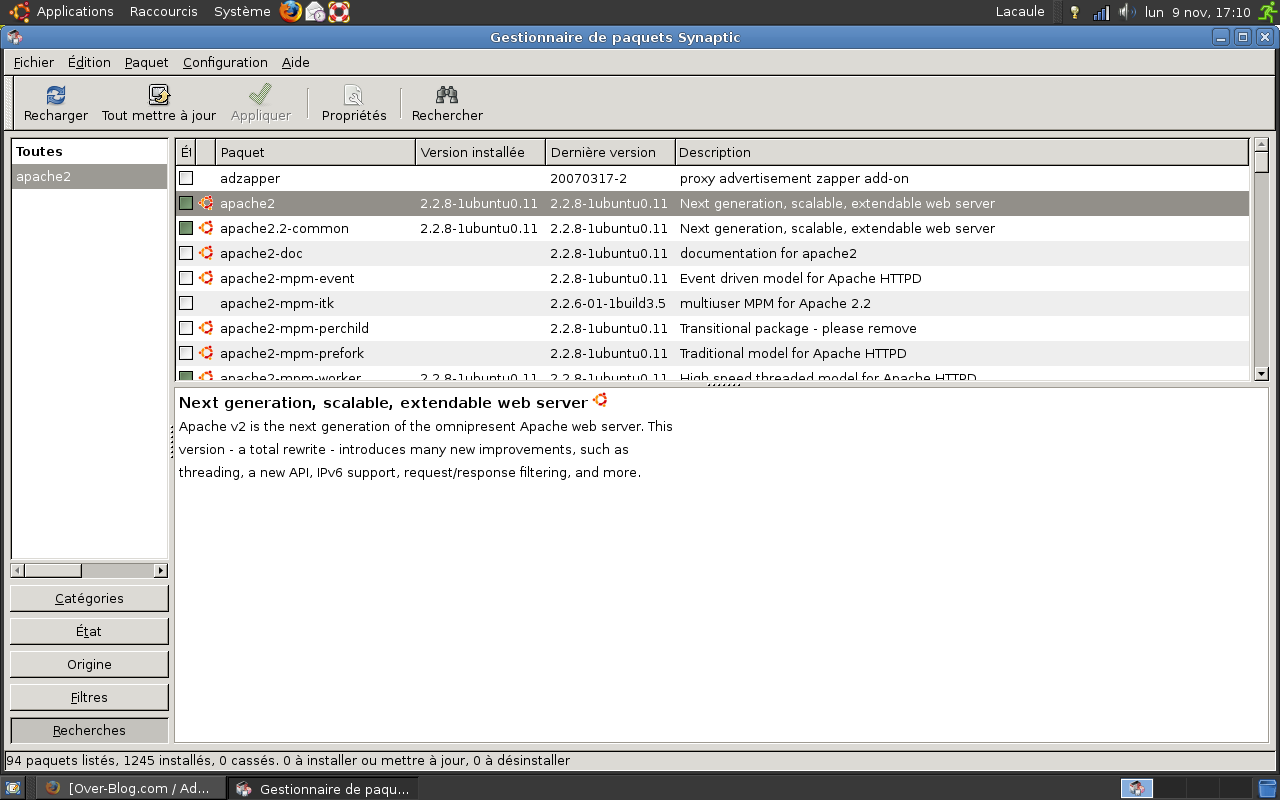Select the apache2-mpm-itk package row

[712, 303]
